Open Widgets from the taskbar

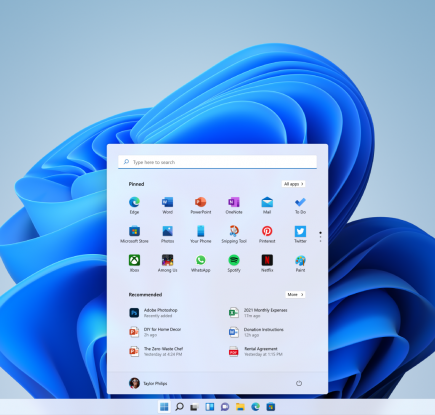[x=210, y=407]
